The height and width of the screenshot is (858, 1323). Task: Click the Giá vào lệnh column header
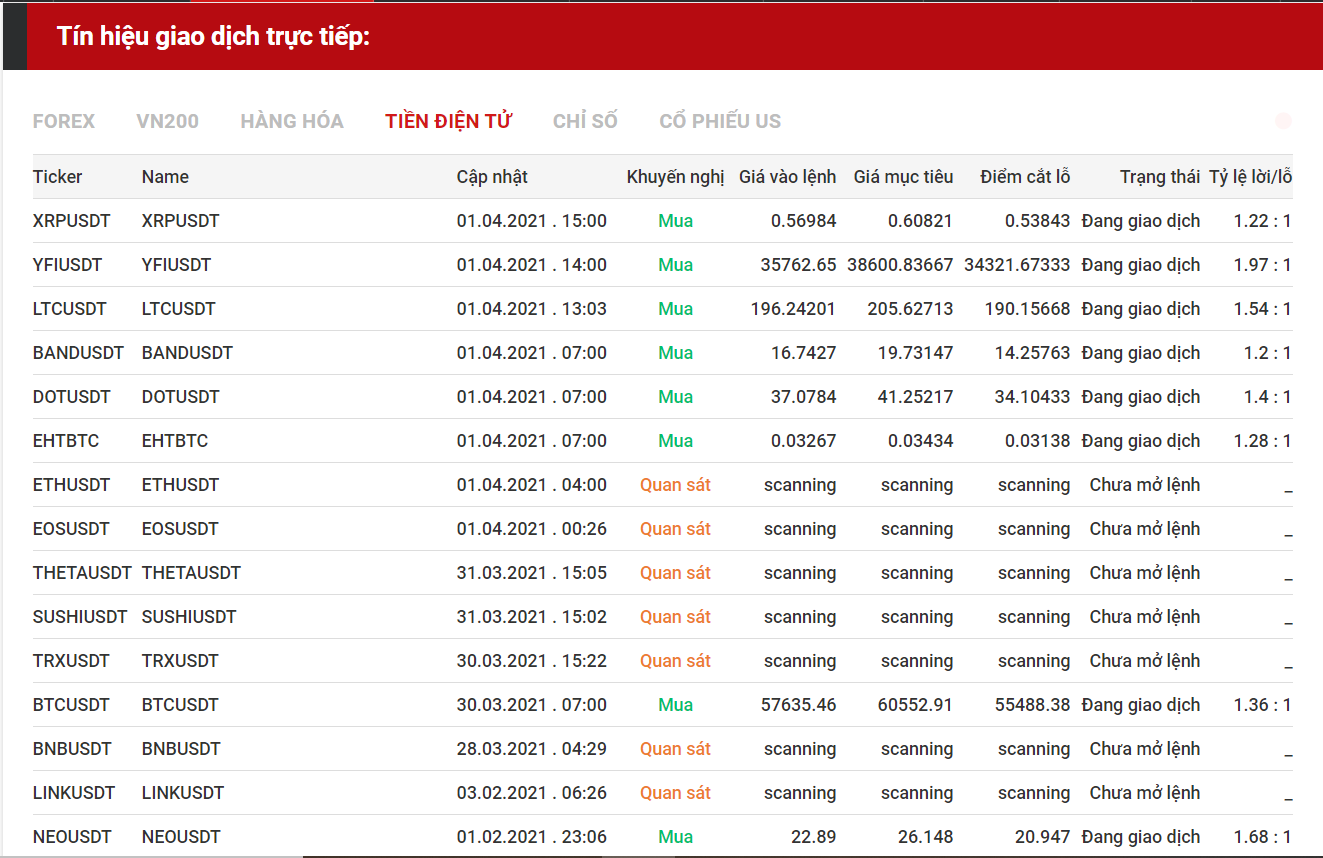click(x=787, y=177)
